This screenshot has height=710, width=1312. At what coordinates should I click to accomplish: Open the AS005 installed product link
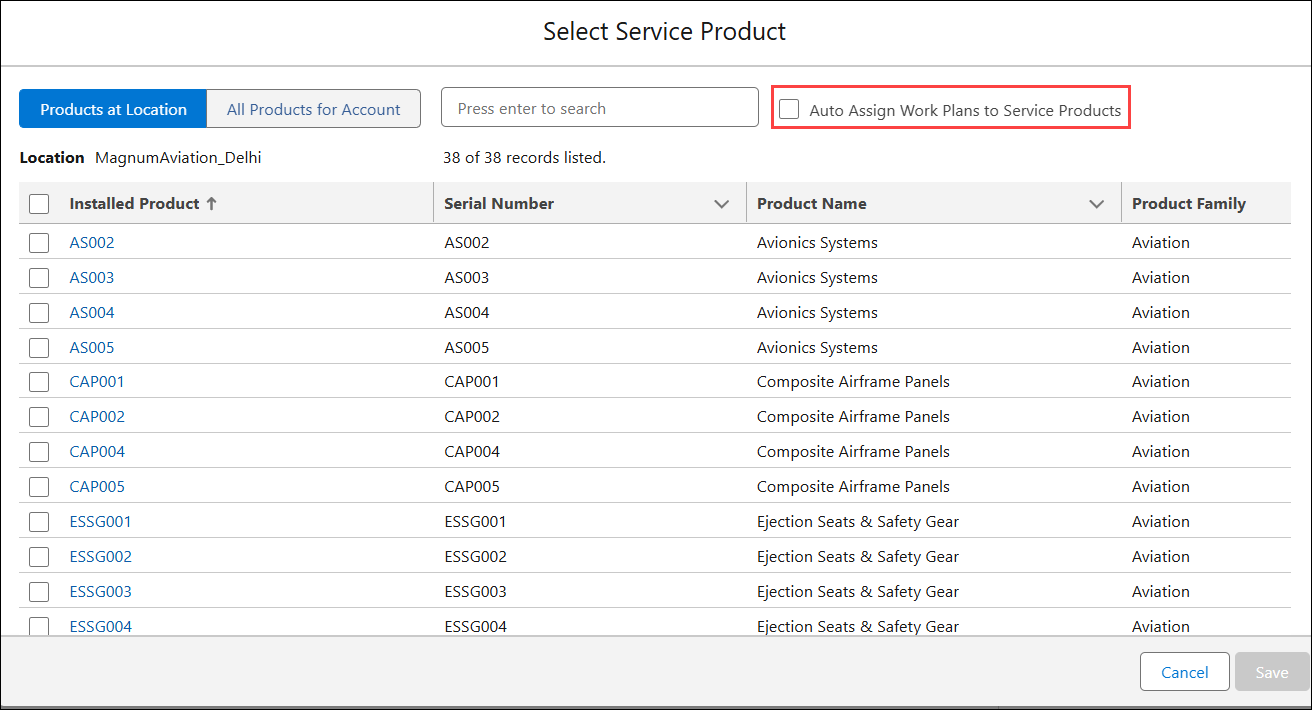click(x=92, y=347)
